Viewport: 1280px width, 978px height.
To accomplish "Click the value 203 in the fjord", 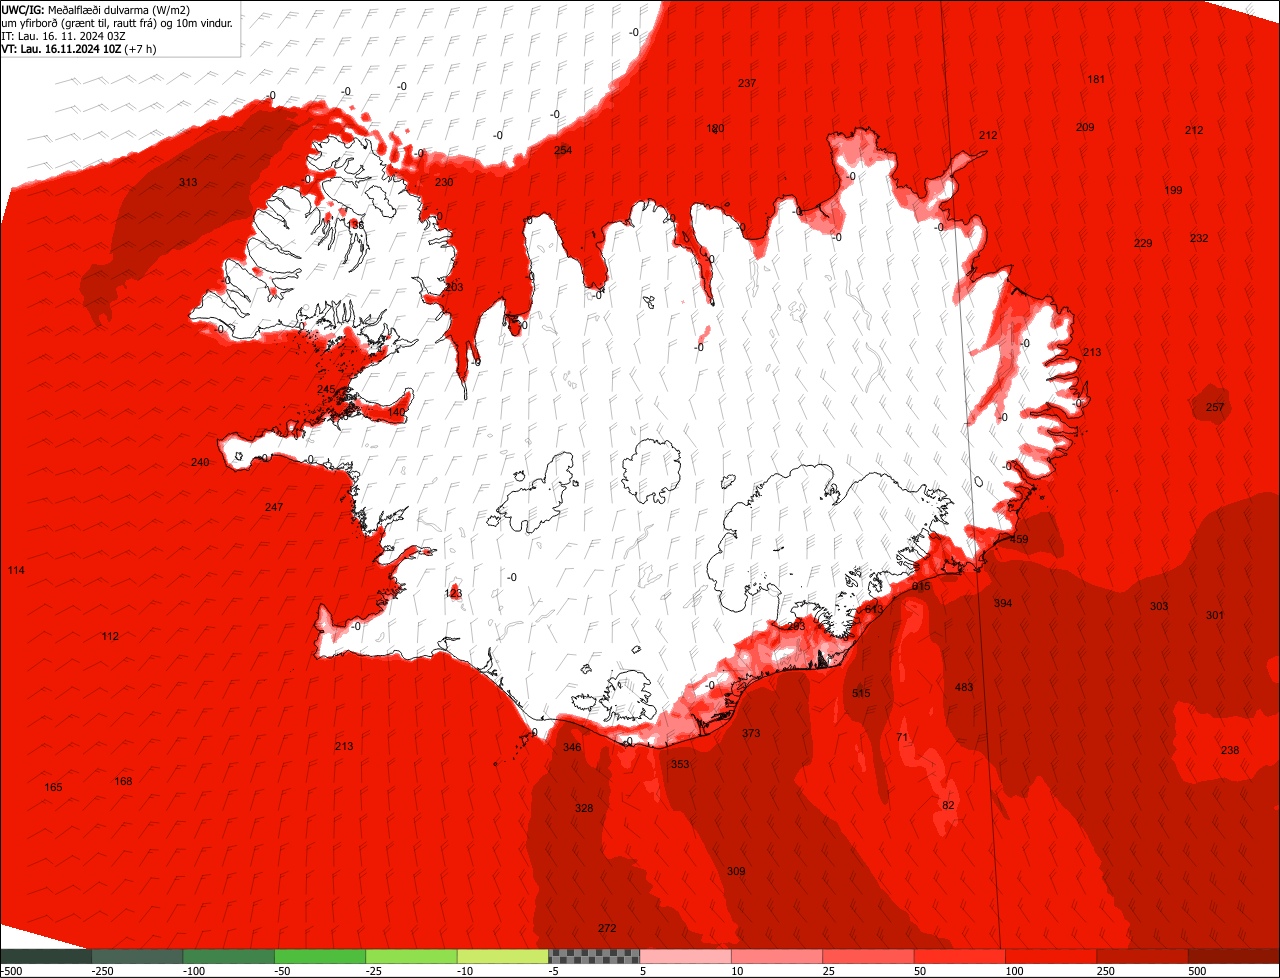I will click(x=455, y=287).
